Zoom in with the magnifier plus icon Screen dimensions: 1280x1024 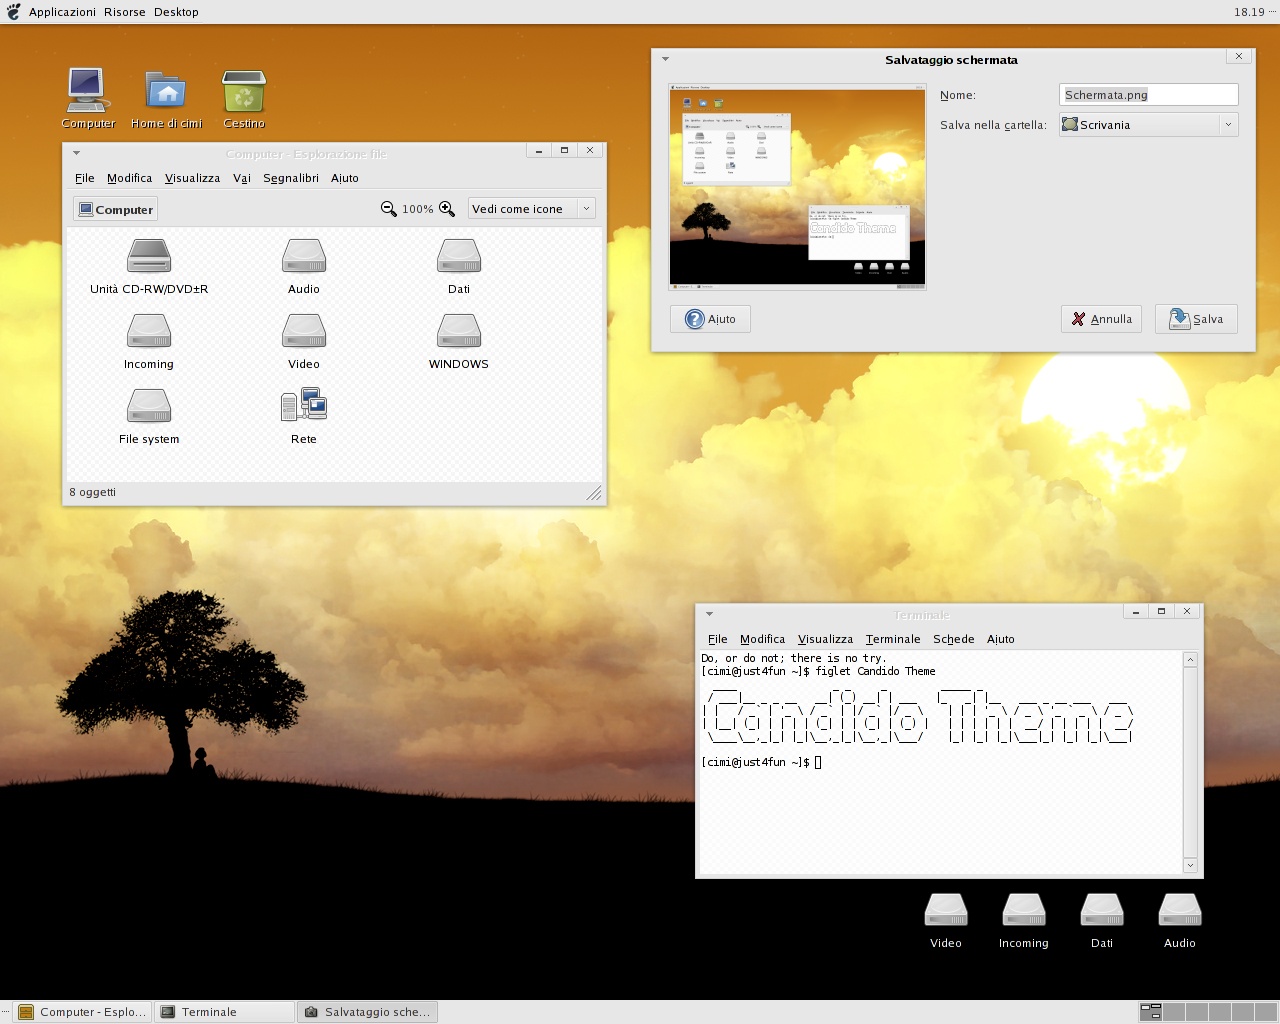click(447, 209)
